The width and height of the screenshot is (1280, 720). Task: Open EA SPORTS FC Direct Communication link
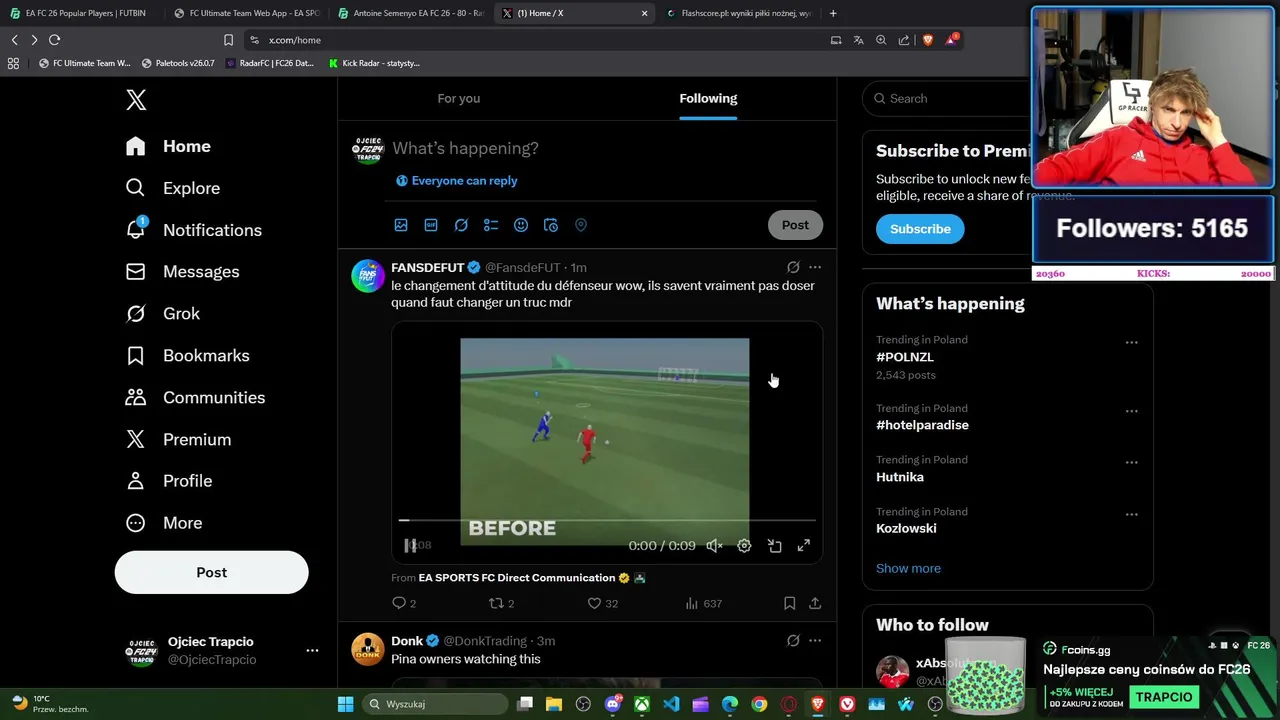(x=517, y=578)
